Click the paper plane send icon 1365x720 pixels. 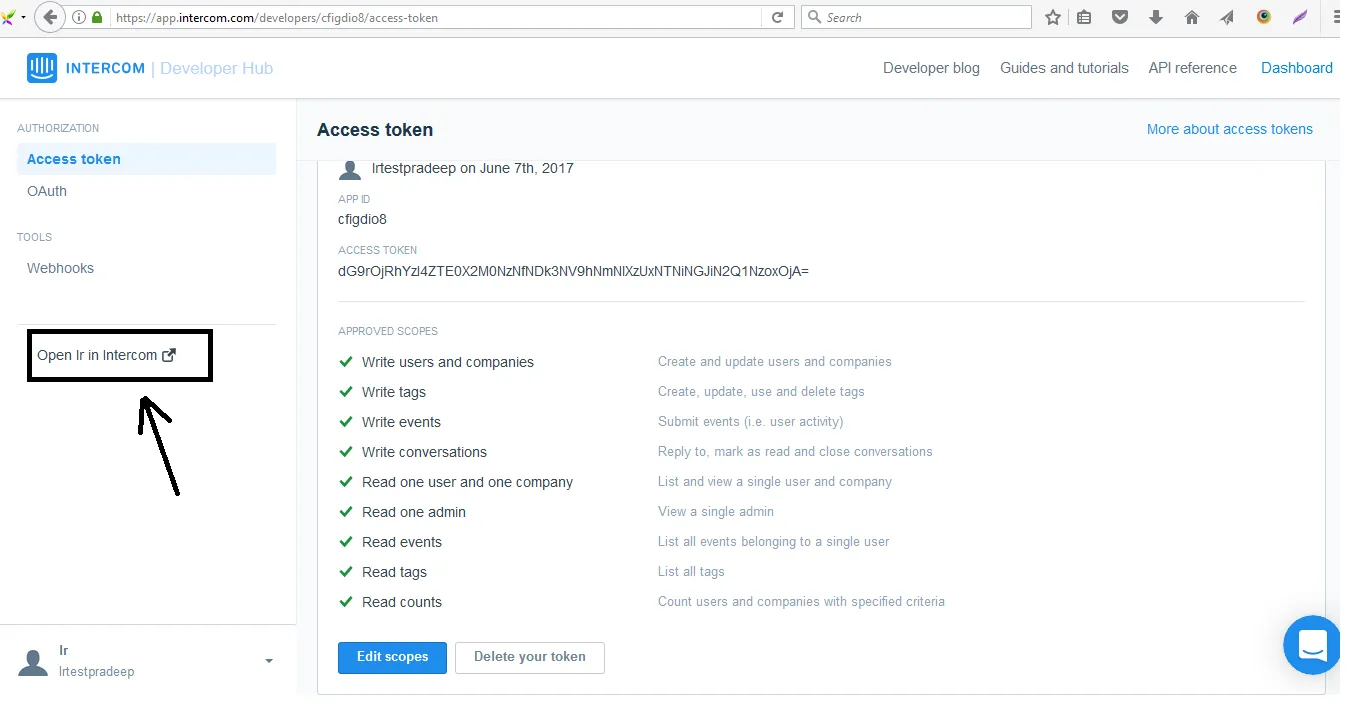click(x=1227, y=17)
